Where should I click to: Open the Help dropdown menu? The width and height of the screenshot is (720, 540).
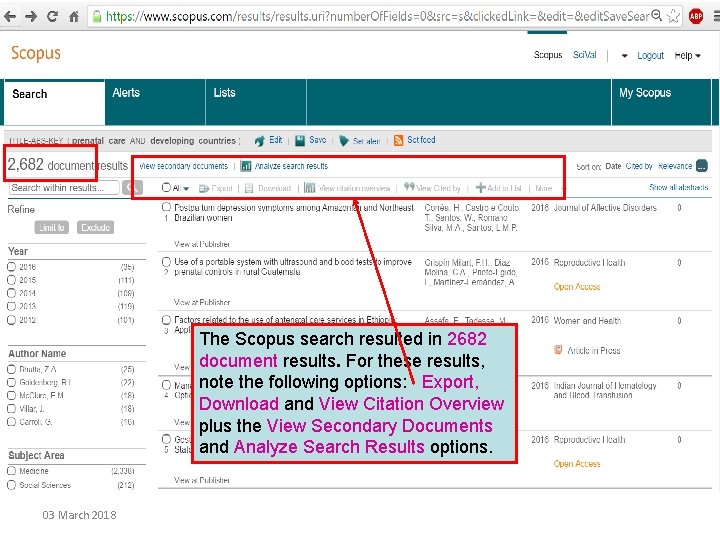[687, 56]
